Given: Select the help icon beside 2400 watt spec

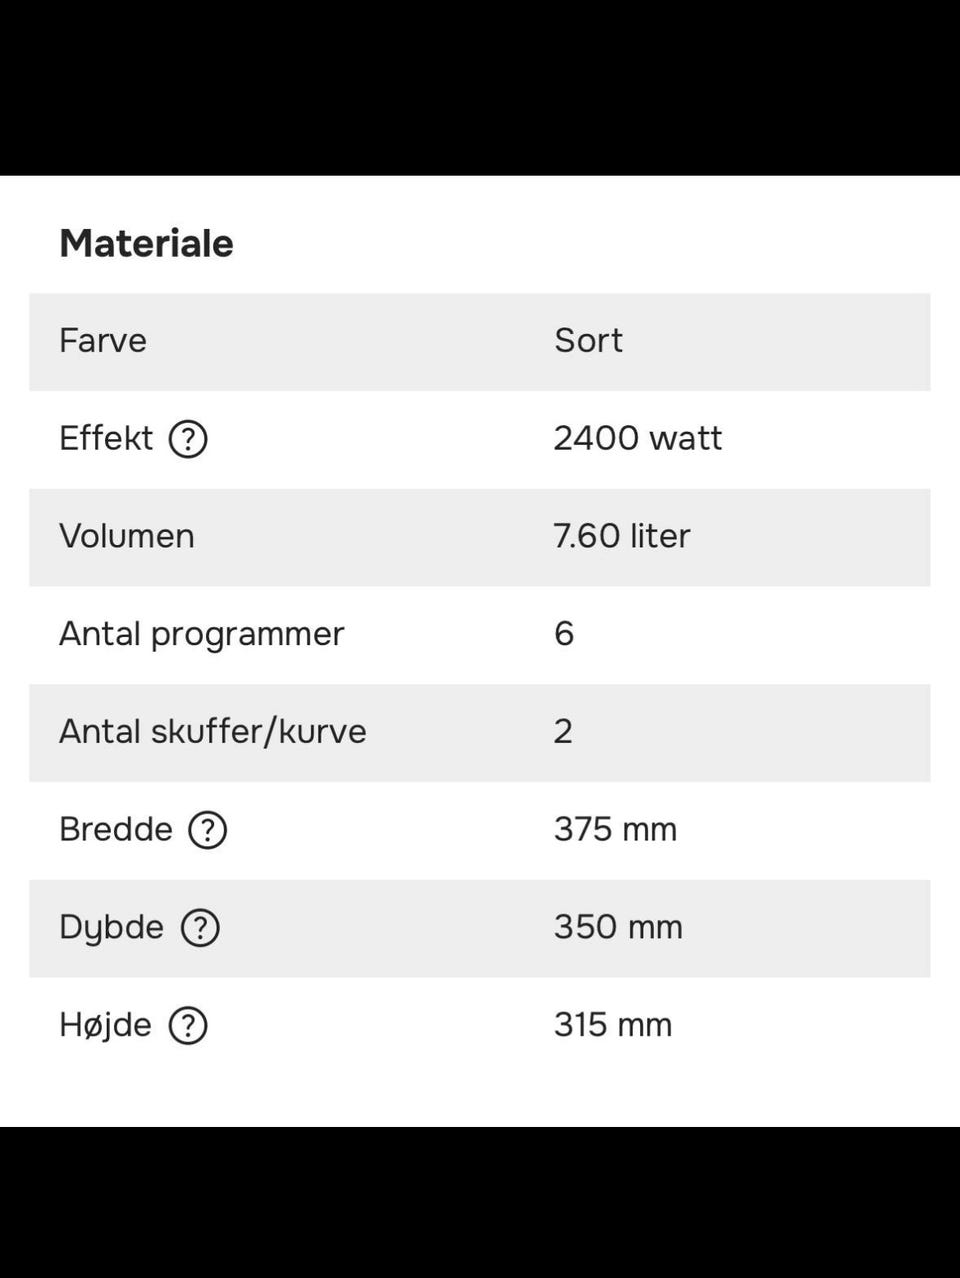Looking at the screenshot, I should [190, 438].
